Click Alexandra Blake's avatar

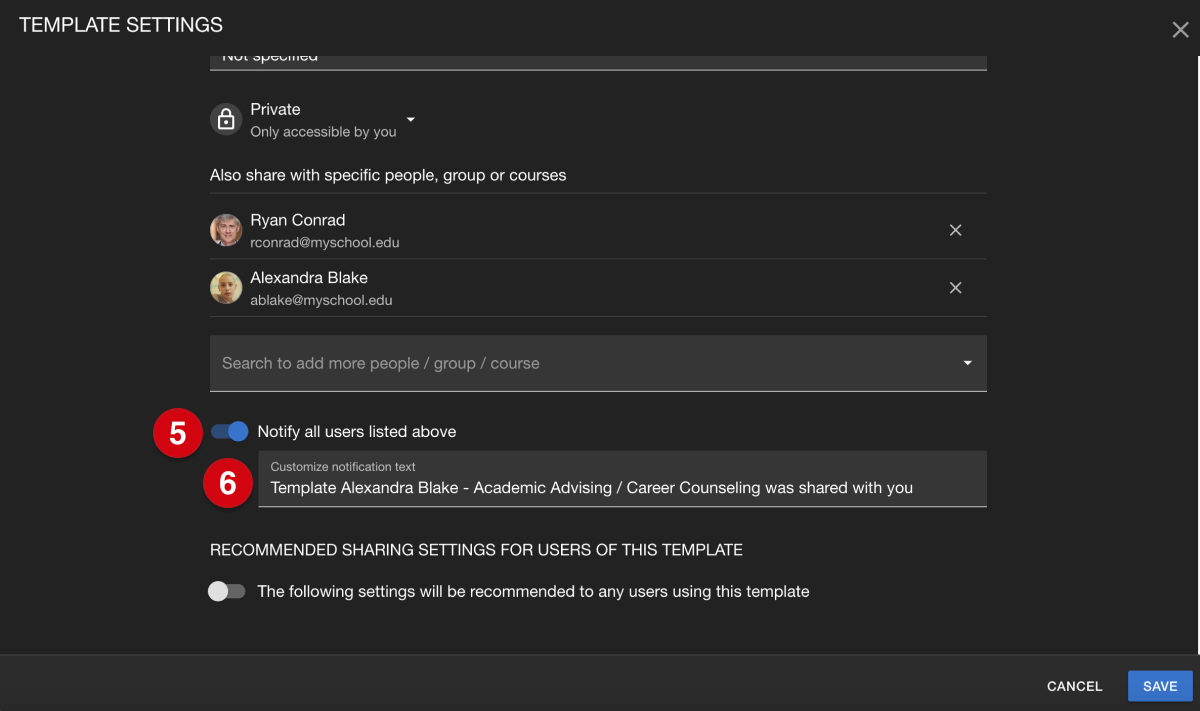[x=227, y=288]
